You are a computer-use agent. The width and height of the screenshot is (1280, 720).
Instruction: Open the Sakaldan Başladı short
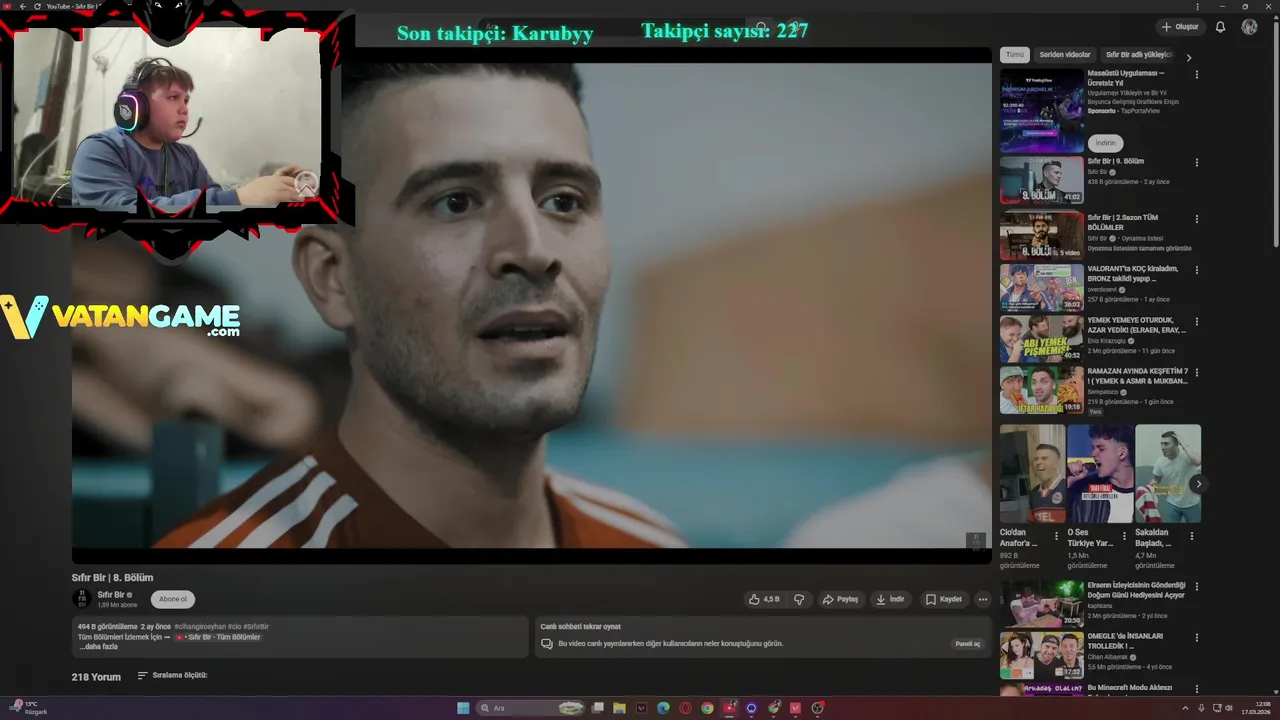[x=1168, y=474]
